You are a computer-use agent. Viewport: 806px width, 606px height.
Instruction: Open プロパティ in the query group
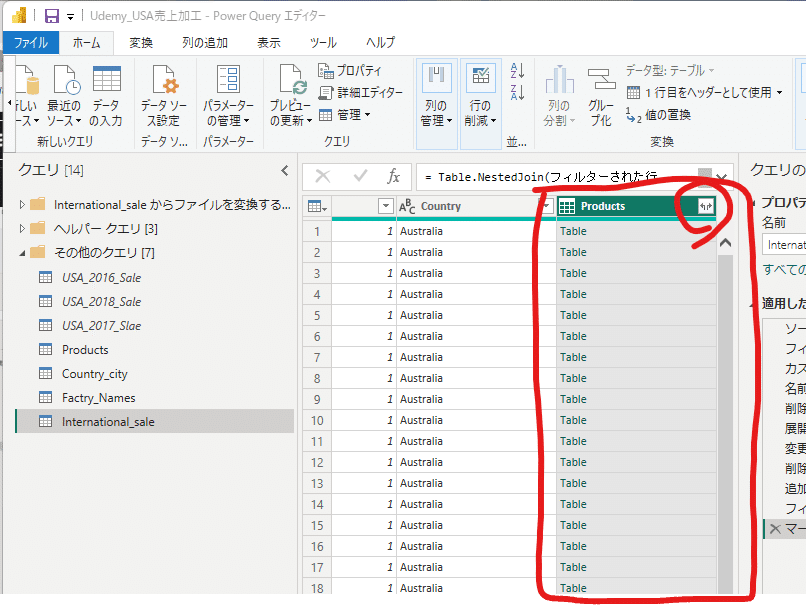[x=350, y=70]
